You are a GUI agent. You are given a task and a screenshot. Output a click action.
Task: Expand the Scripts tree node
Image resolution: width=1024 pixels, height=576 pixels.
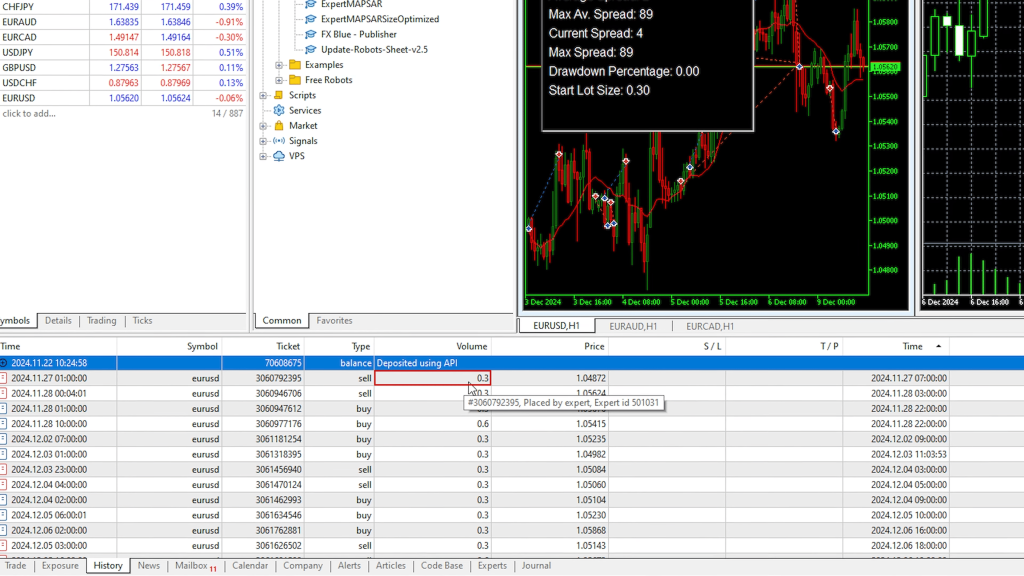[264, 95]
